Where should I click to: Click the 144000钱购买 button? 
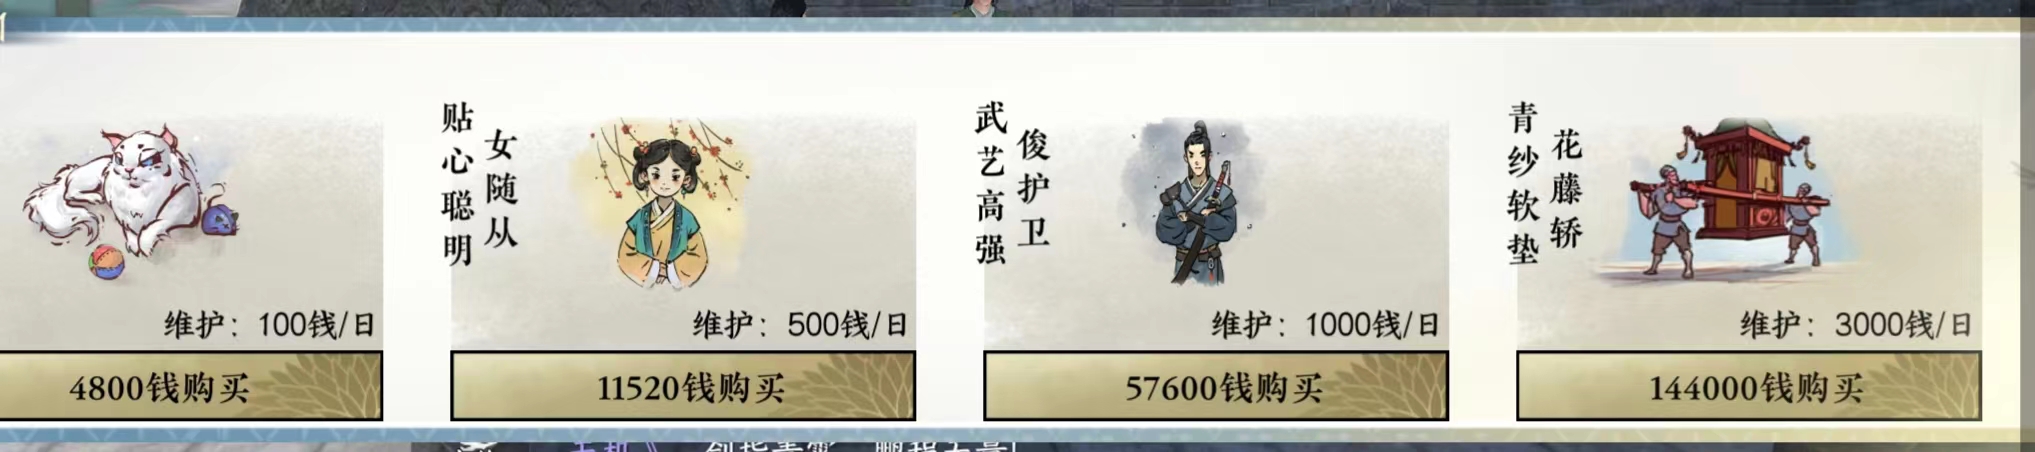(1748, 387)
